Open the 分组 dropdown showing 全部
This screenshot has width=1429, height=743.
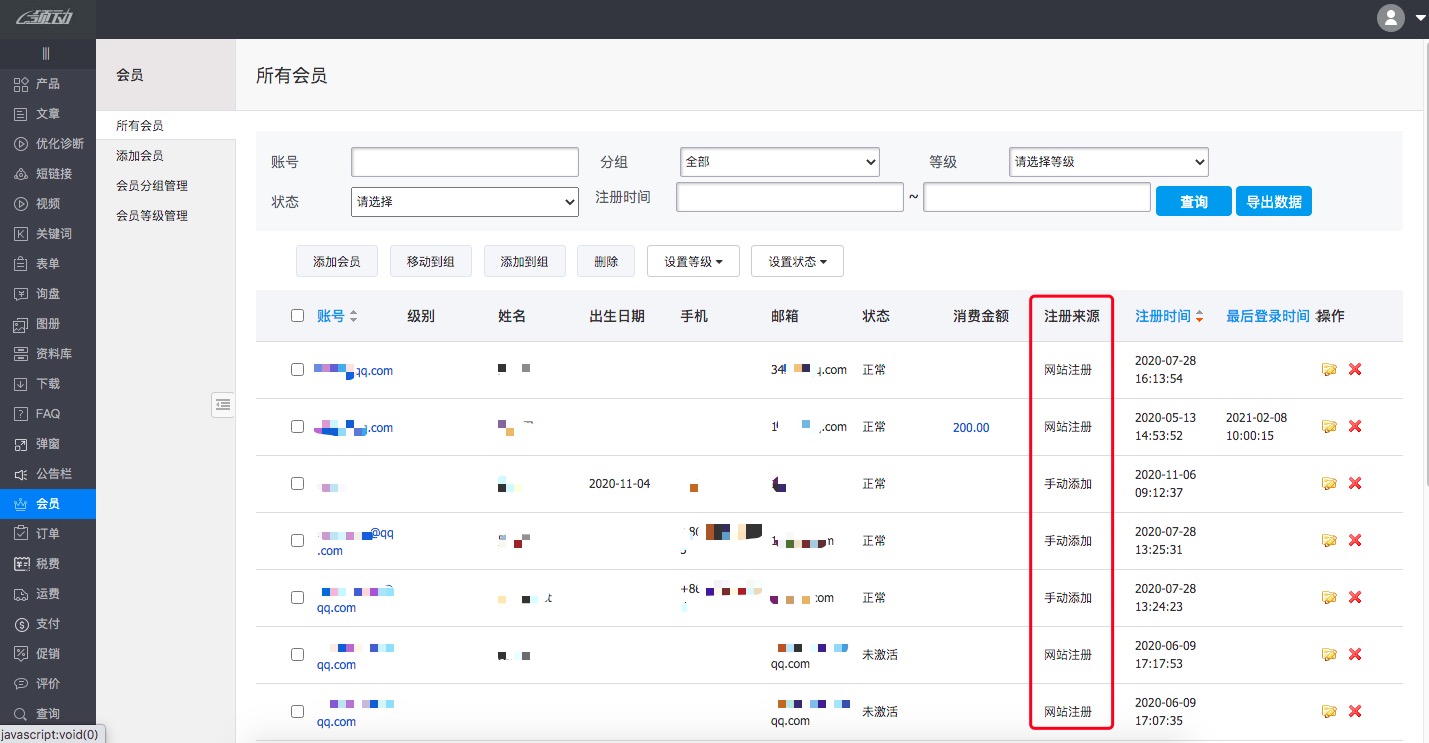click(x=779, y=162)
